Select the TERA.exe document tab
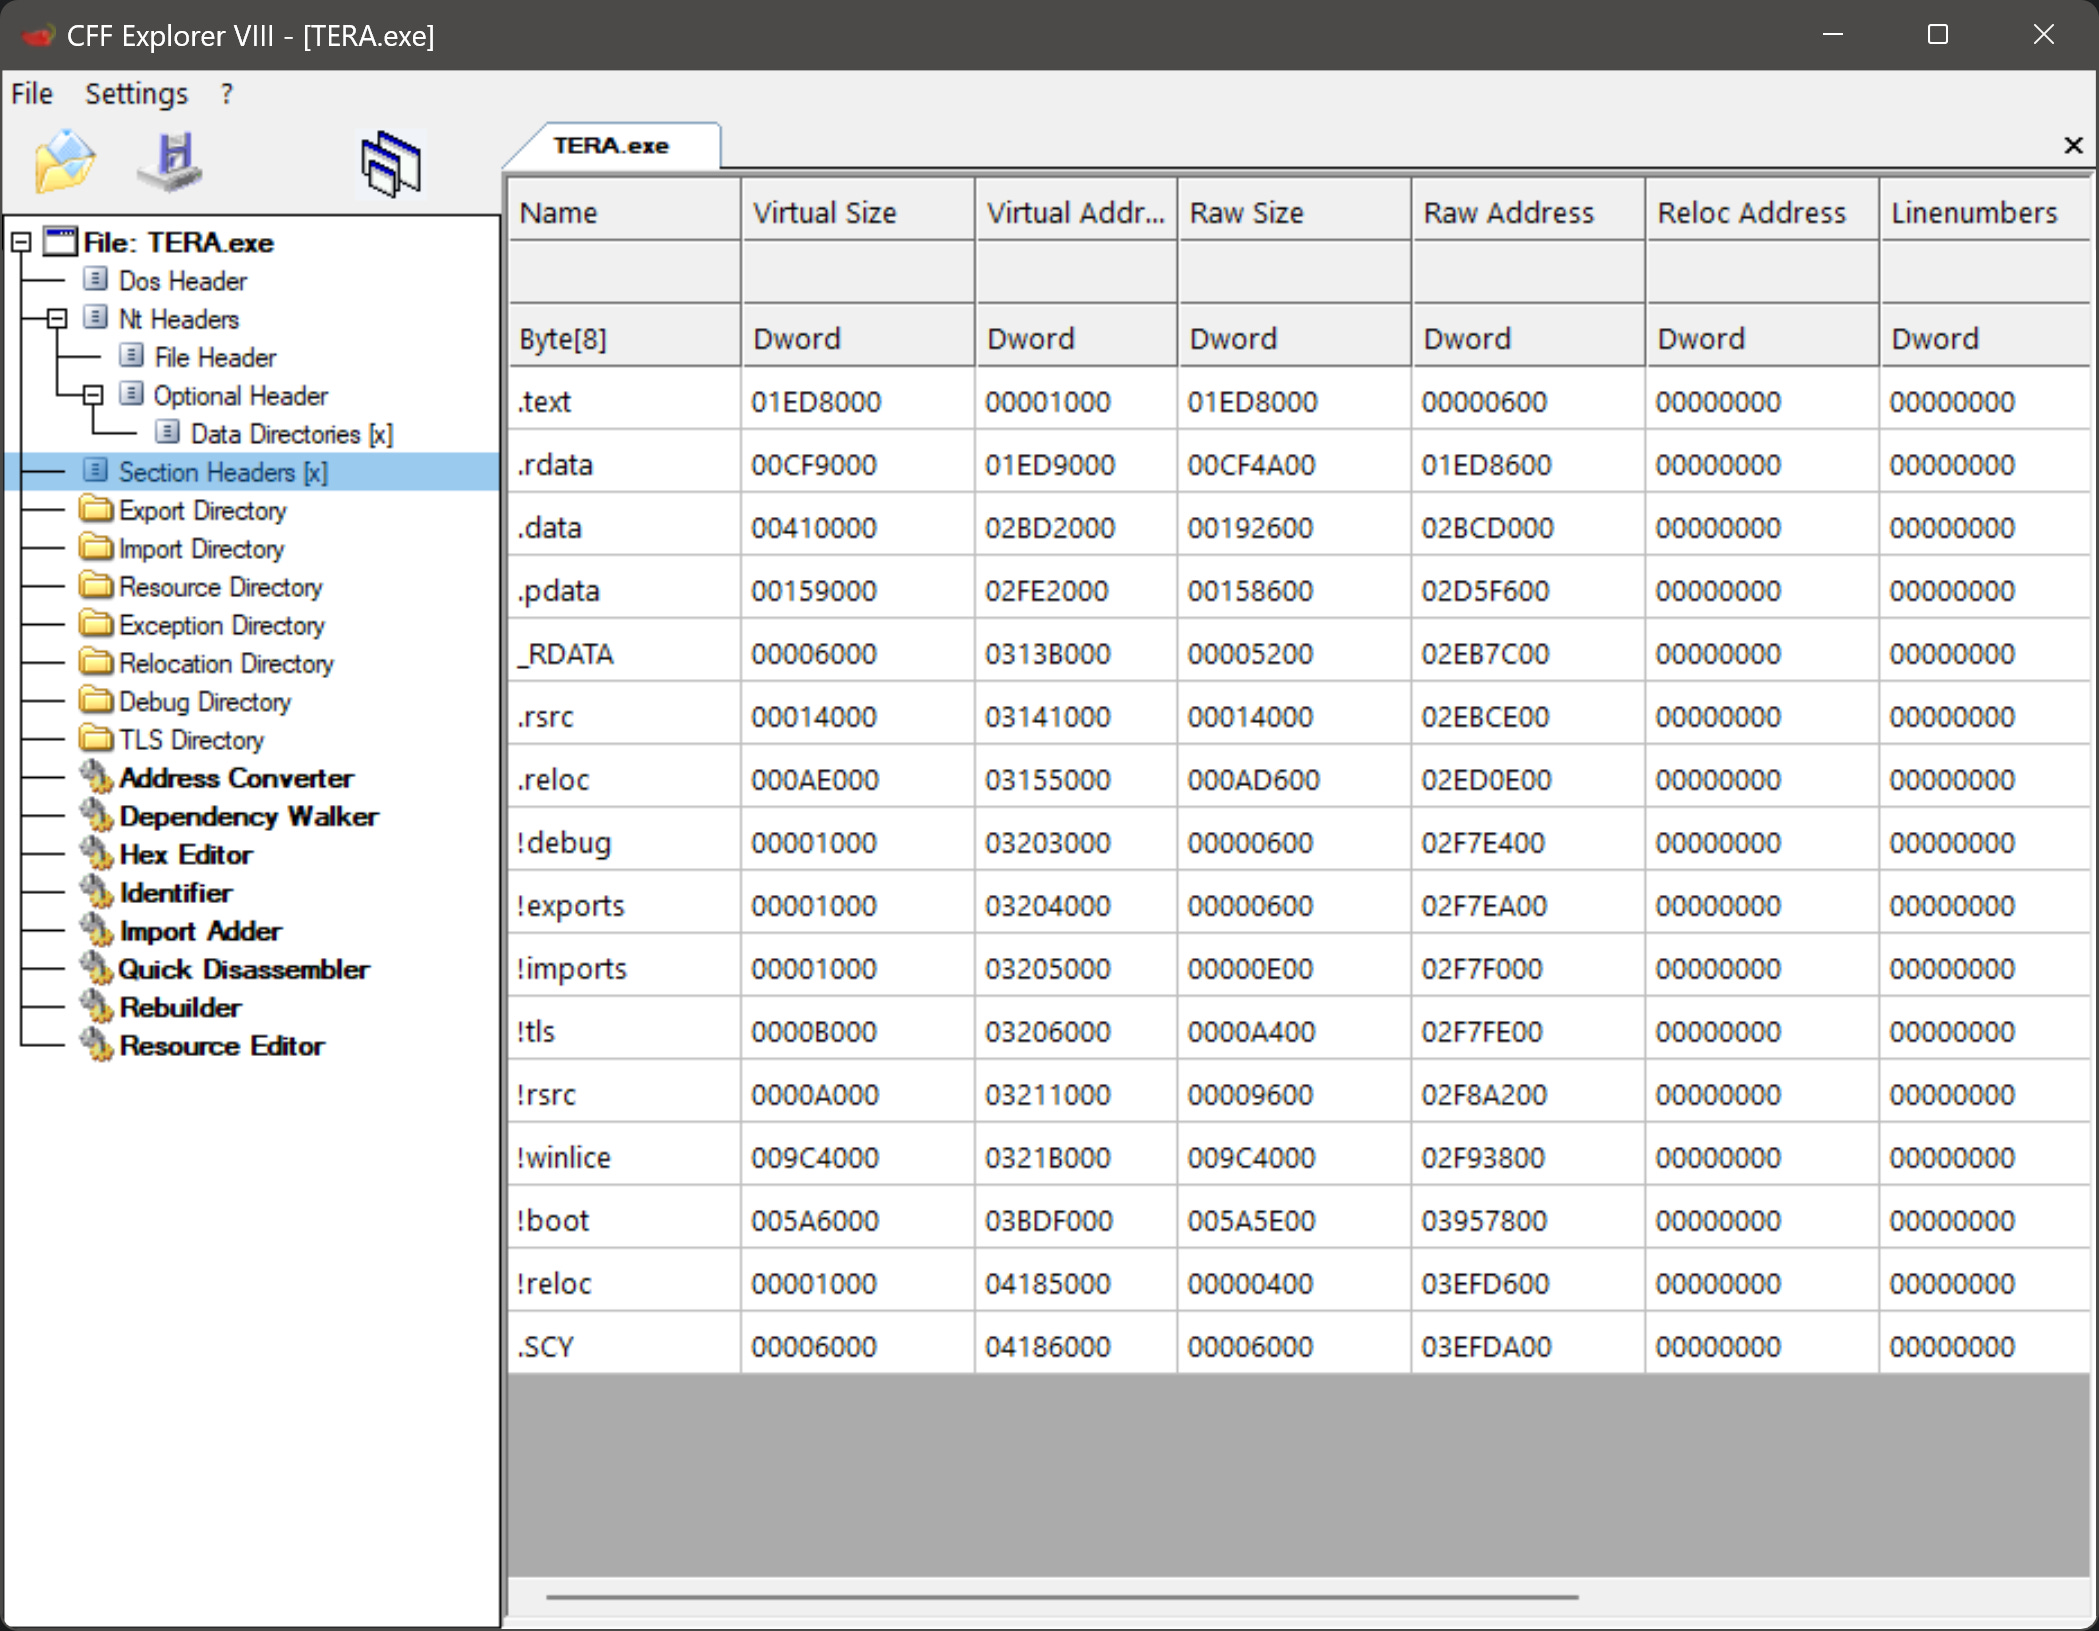 pyautogui.click(x=611, y=146)
